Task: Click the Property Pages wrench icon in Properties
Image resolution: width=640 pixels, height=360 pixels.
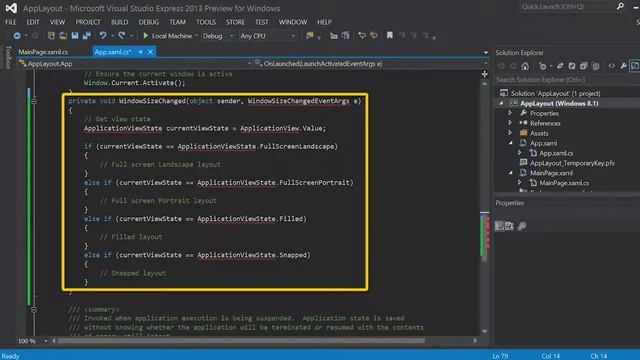Action: coord(522,226)
